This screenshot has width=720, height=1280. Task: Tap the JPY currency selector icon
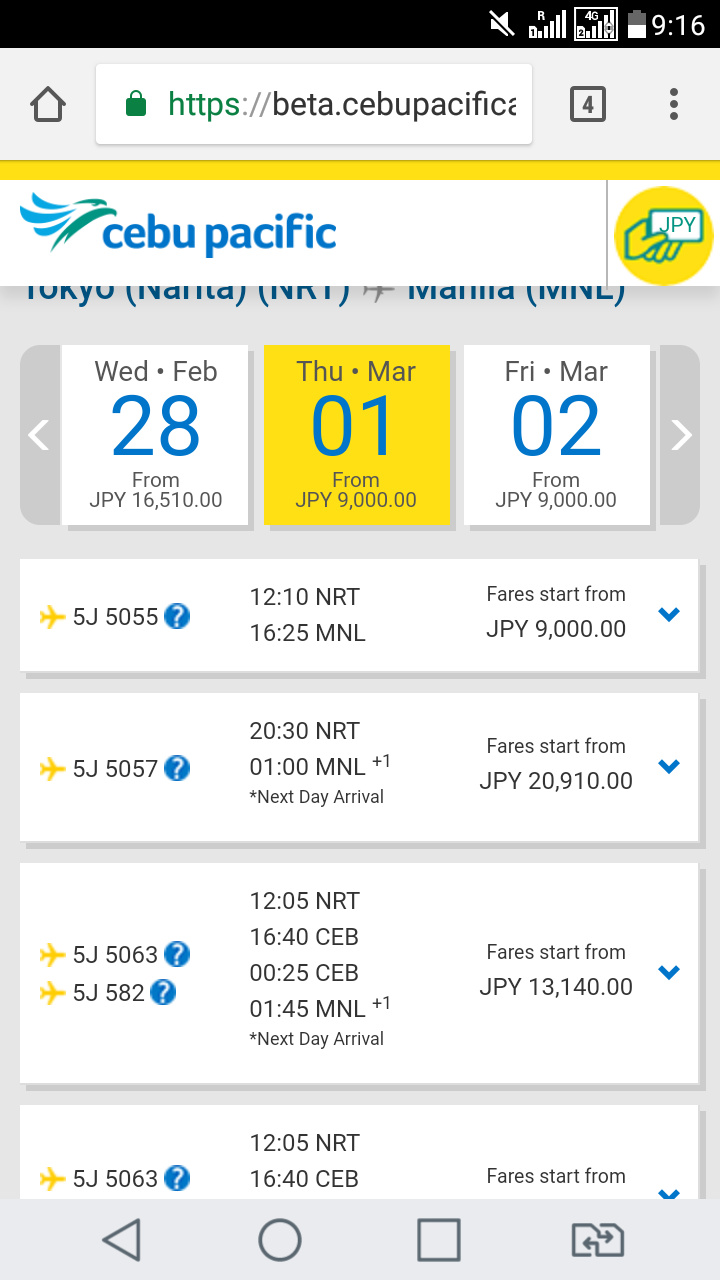coord(663,236)
